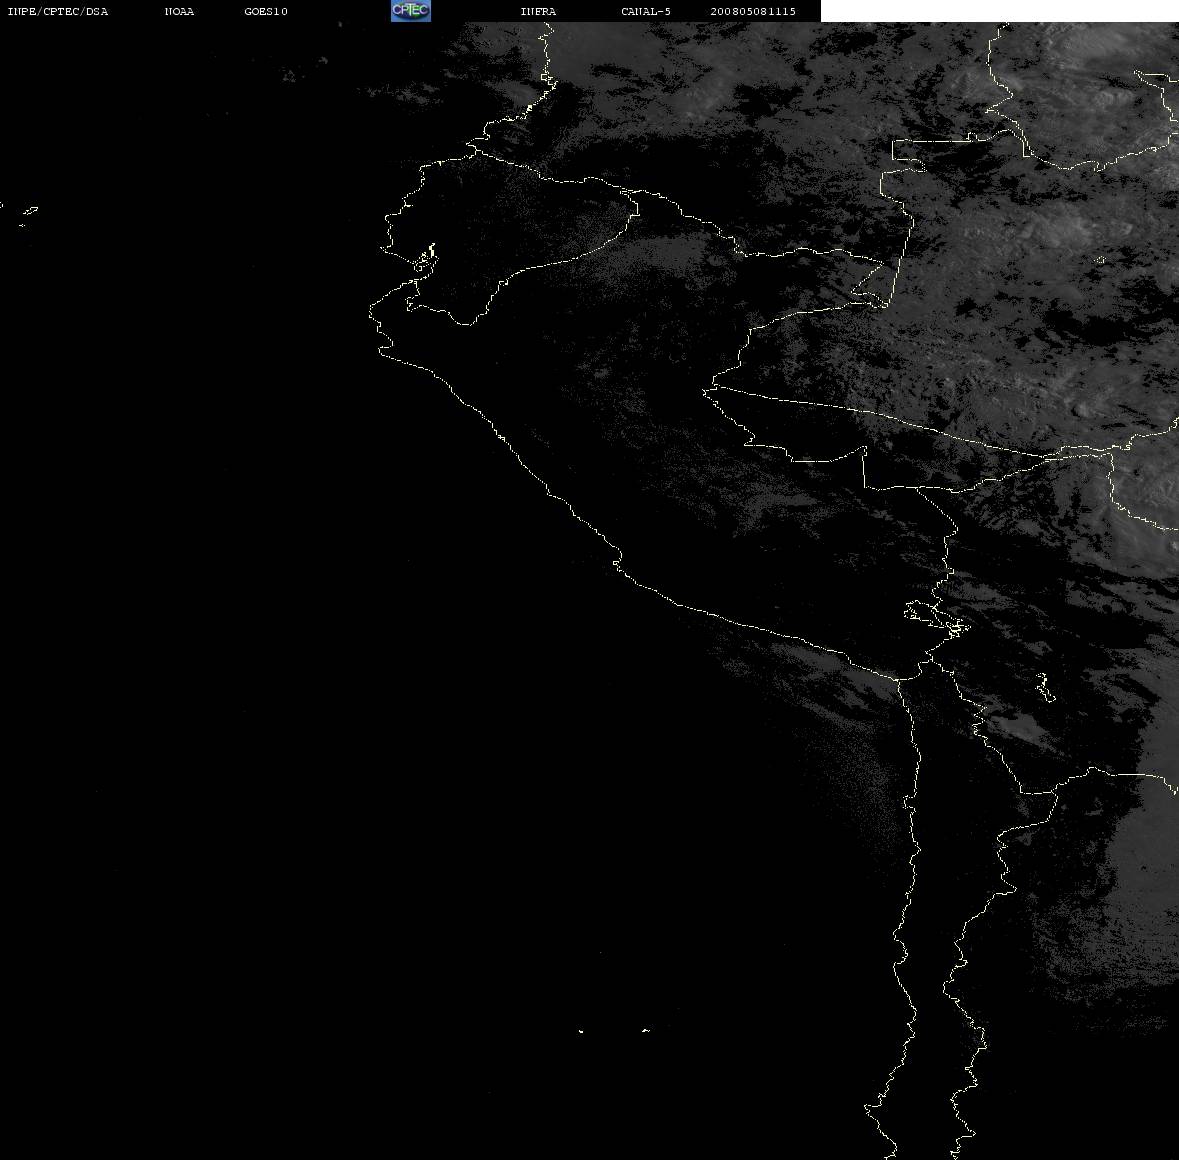
Task: Select the CANAL-5 header label
Action: coord(646,11)
